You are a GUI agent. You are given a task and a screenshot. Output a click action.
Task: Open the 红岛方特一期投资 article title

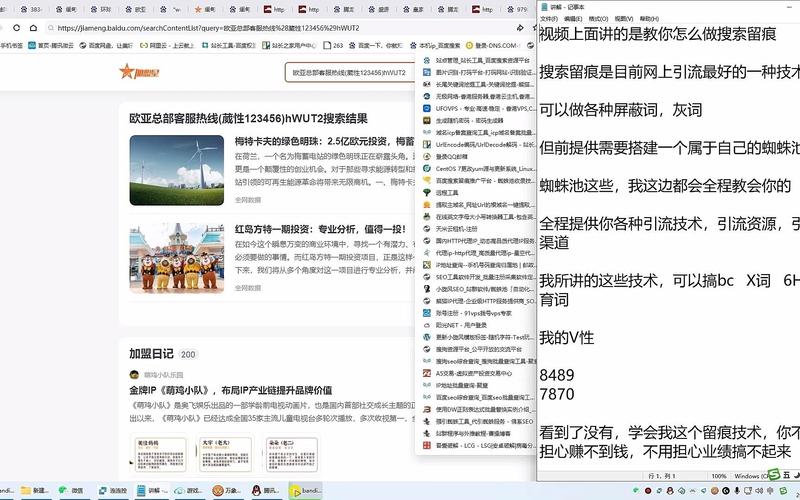coord(320,229)
